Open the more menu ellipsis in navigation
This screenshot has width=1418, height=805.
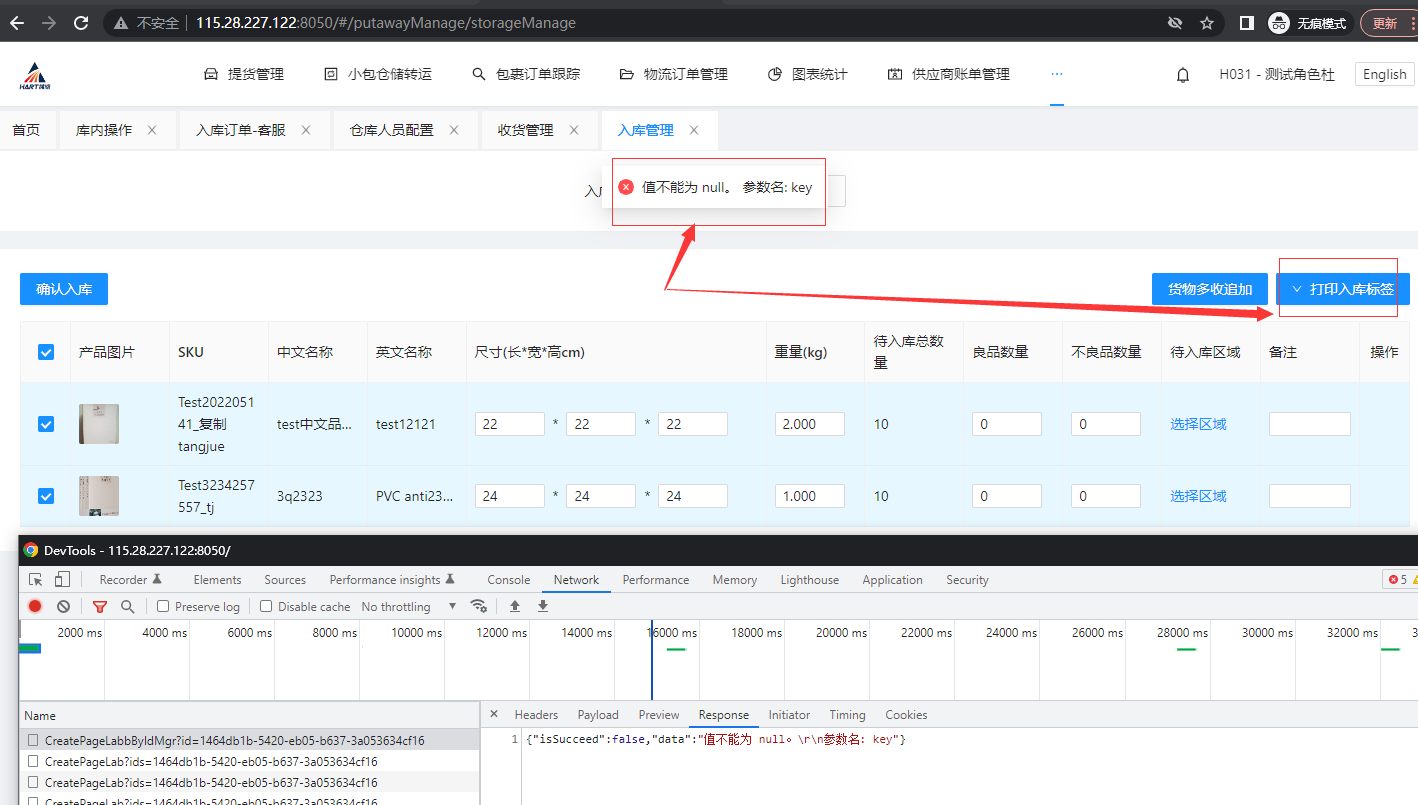click(1057, 75)
